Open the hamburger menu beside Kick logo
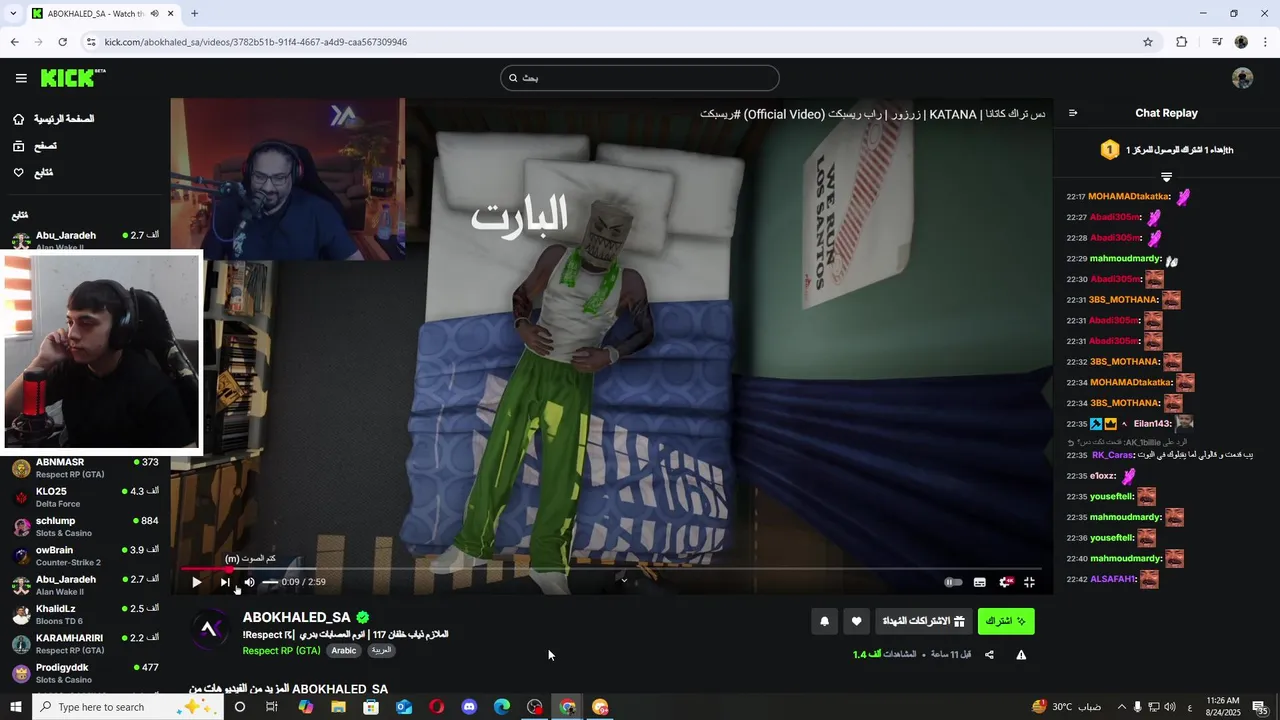The image size is (1280, 720). (x=21, y=78)
